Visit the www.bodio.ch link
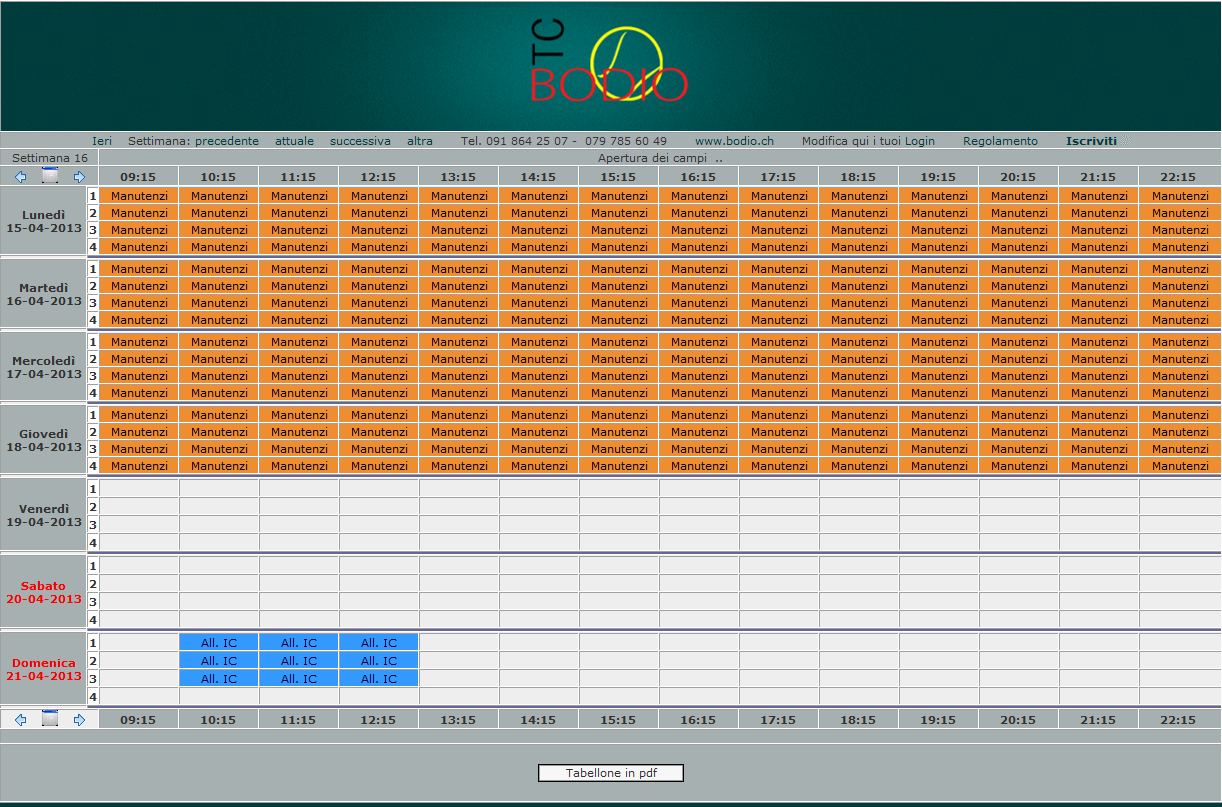The image size is (1222, 807). (734, 141)
